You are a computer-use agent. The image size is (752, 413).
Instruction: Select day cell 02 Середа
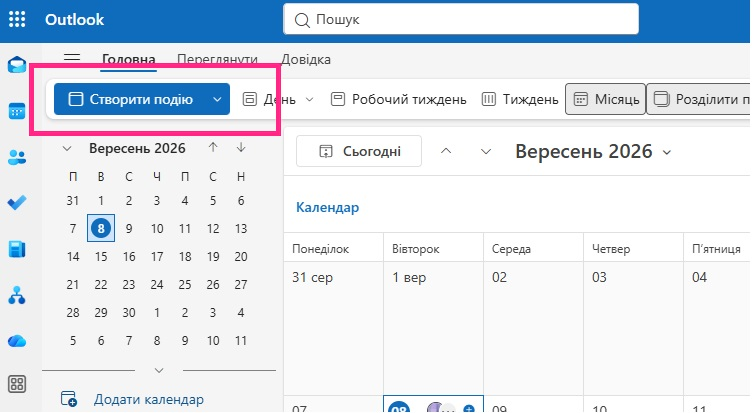pyautogui.click(x=533, y=329)
